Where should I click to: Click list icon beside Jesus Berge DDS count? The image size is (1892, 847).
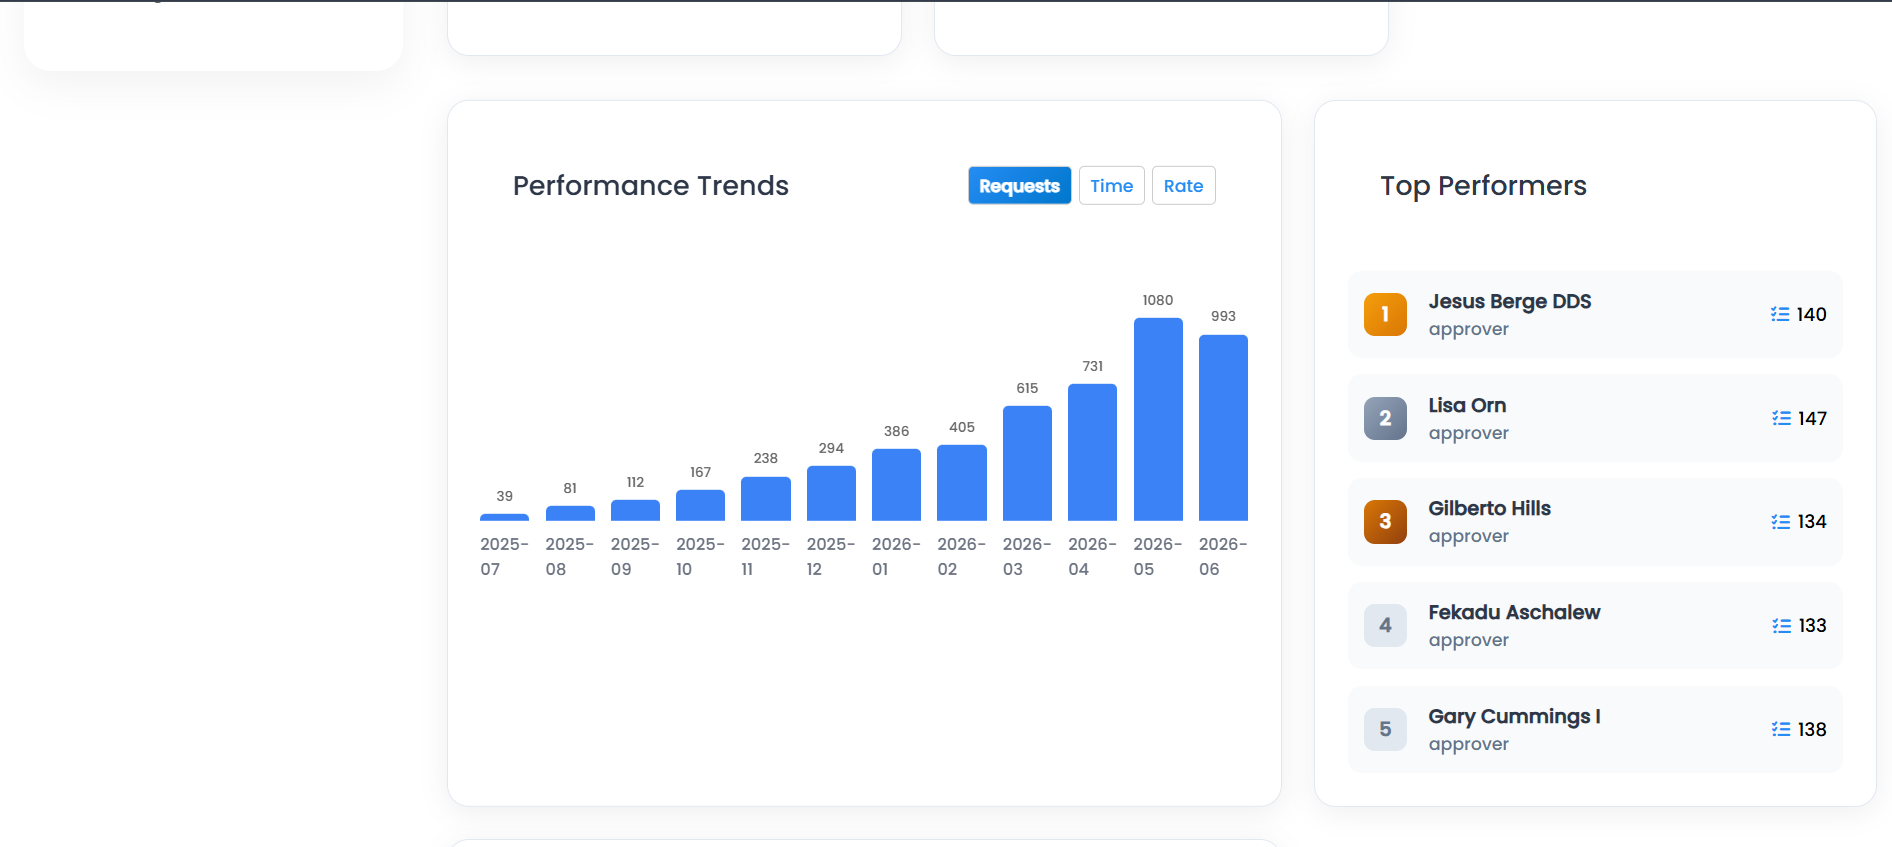(1780, 314)
